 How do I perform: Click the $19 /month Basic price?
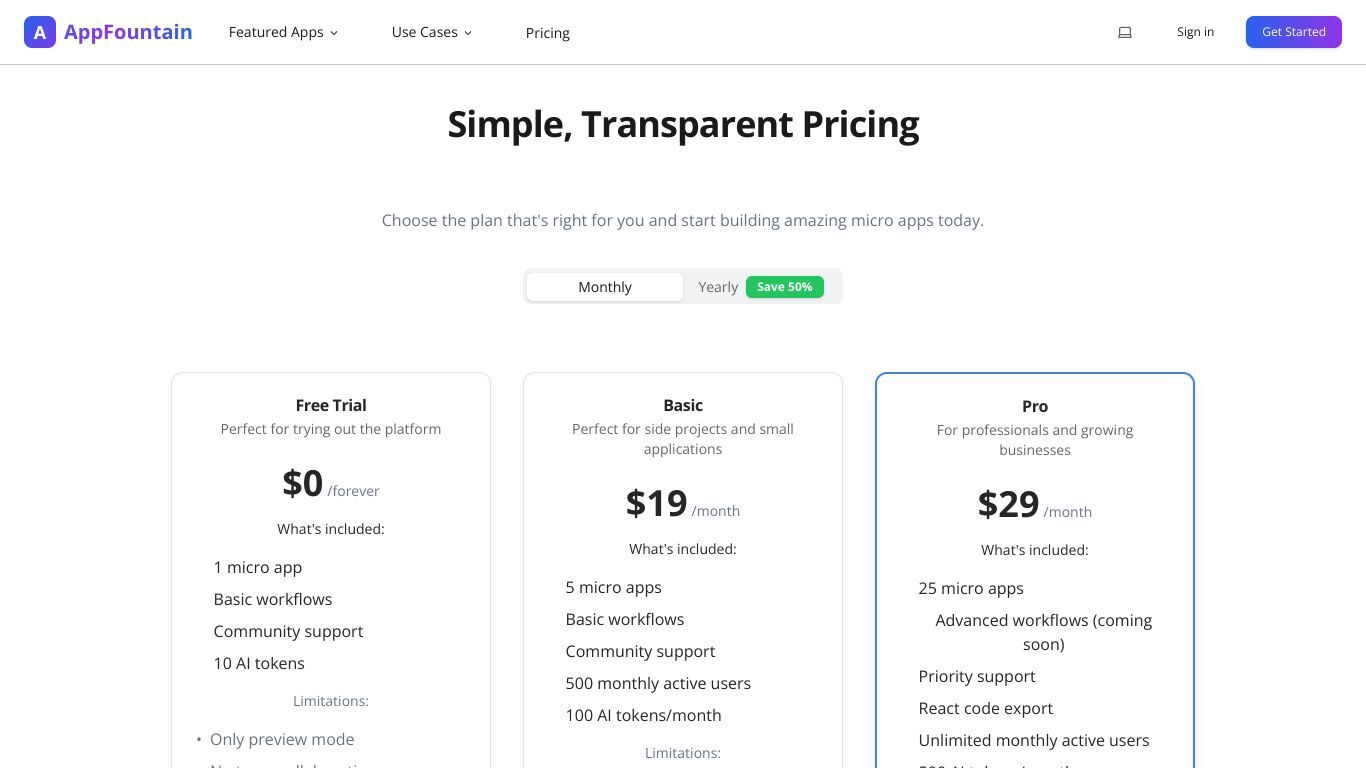click(x=683, y=503)
